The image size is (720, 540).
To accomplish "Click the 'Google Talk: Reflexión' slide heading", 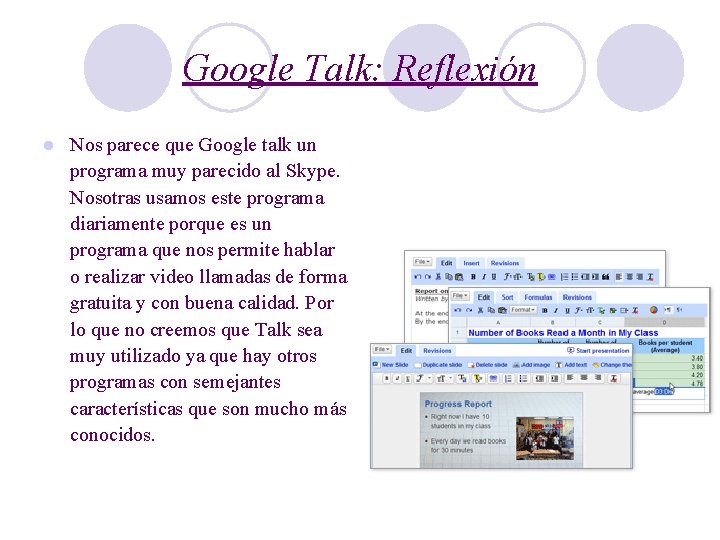I will pyautogui.click(x=360, y=68).
